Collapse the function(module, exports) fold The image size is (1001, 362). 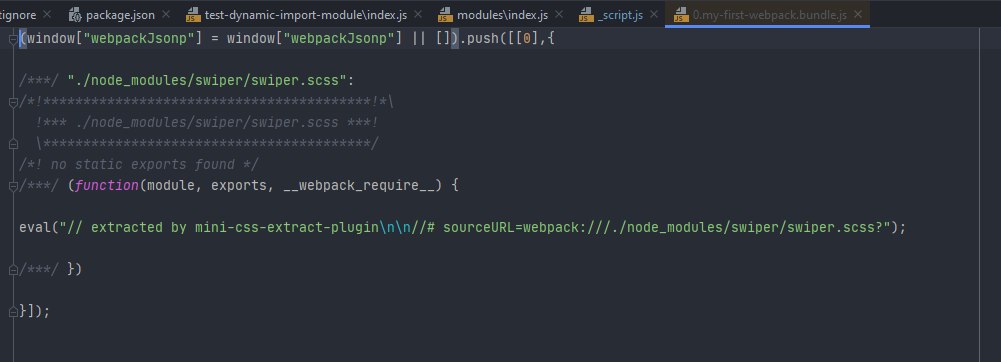(x=13, y=186)
